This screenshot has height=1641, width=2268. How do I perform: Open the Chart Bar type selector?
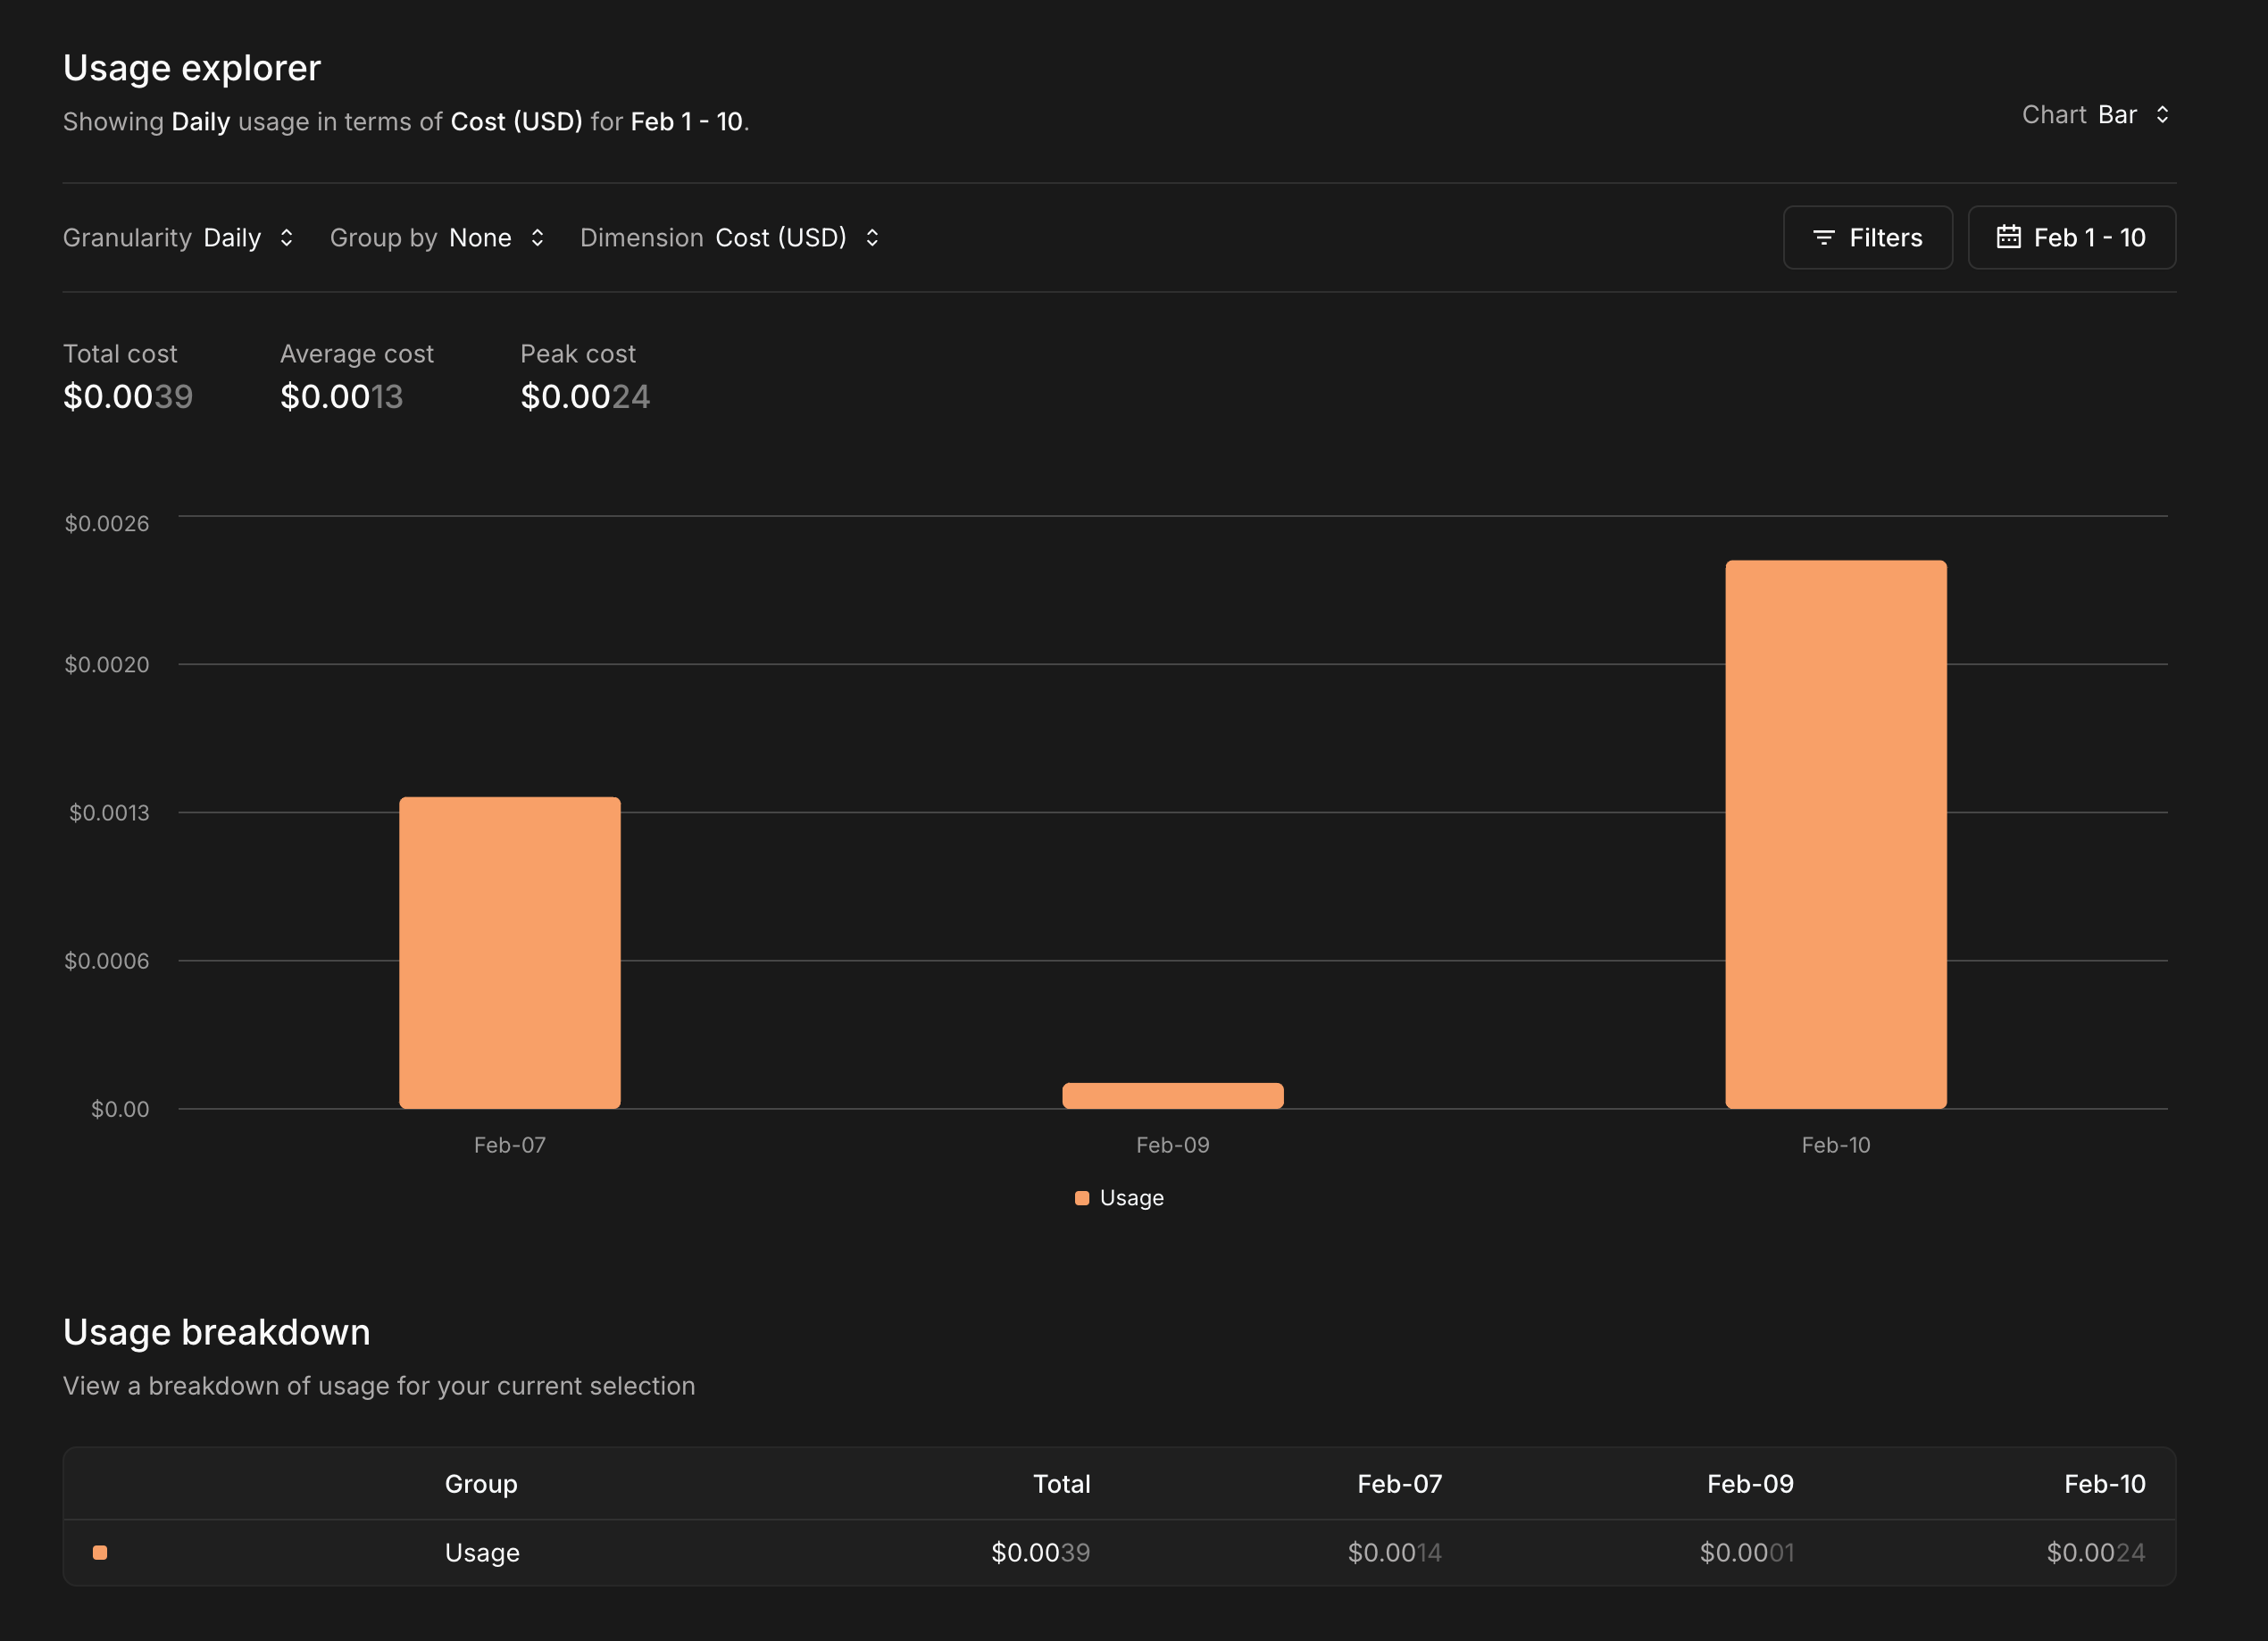pos(2116,115)
